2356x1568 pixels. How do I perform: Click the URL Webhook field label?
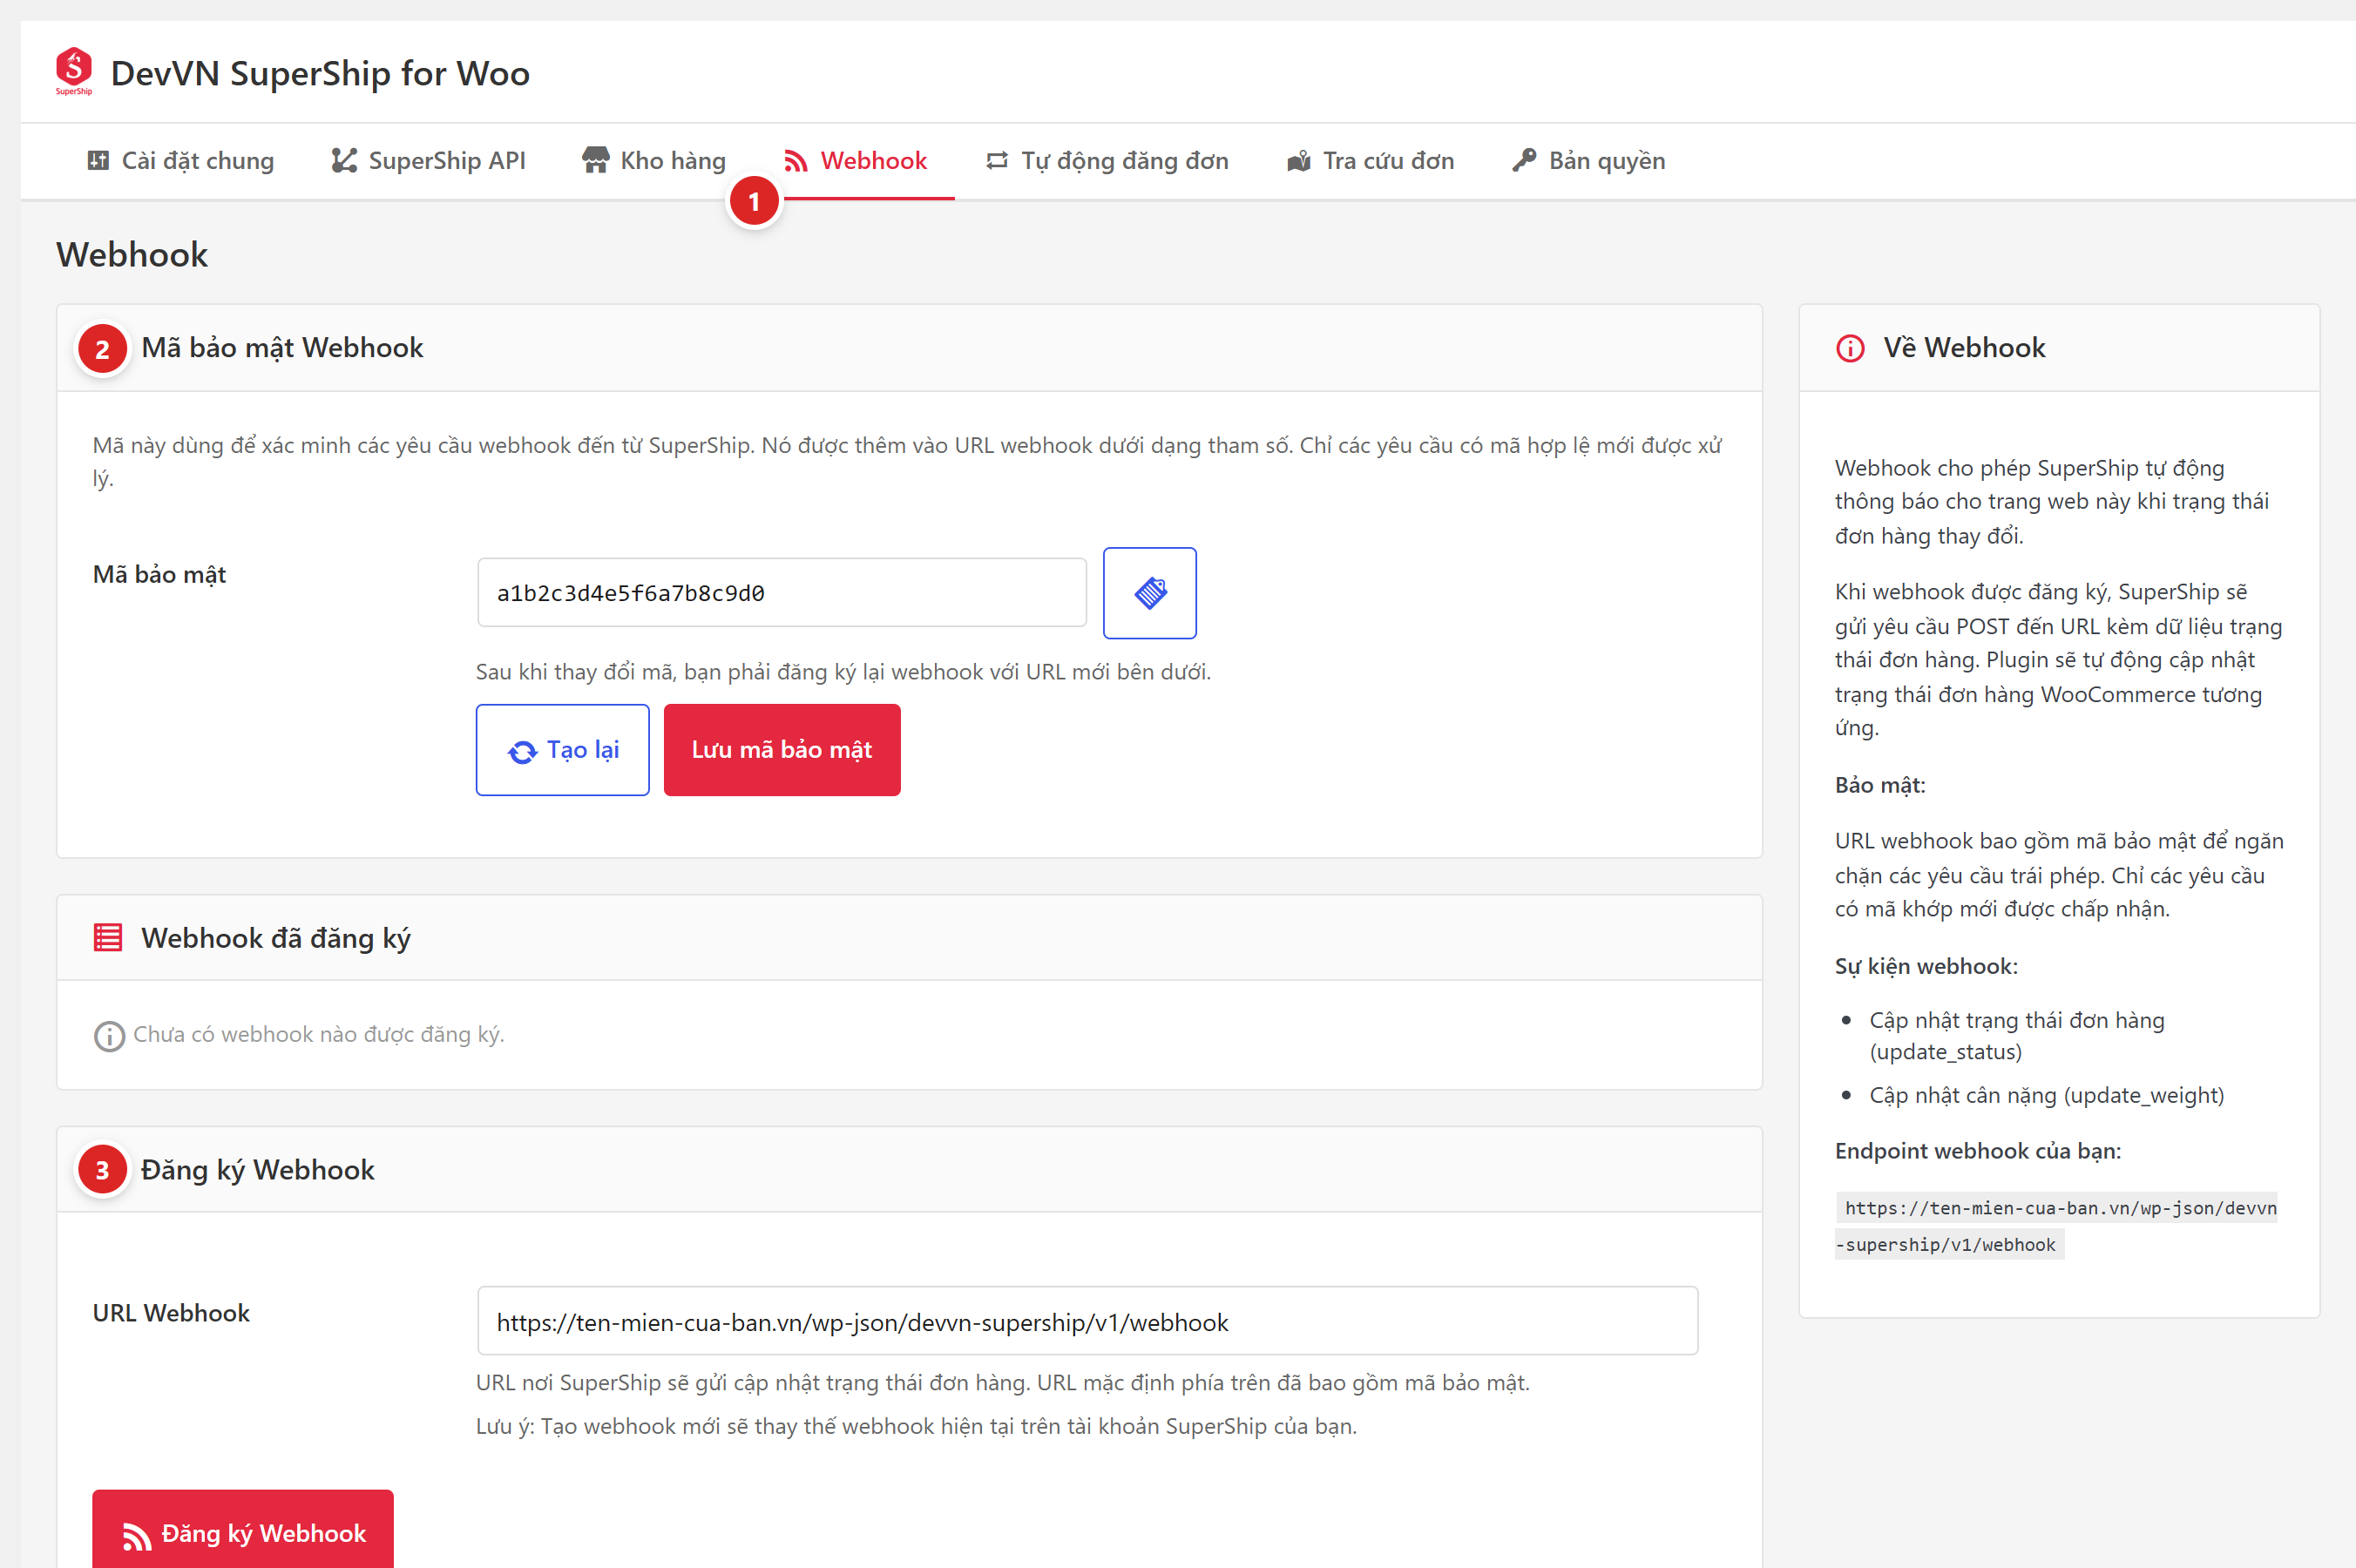click(x=171, y=1313)
